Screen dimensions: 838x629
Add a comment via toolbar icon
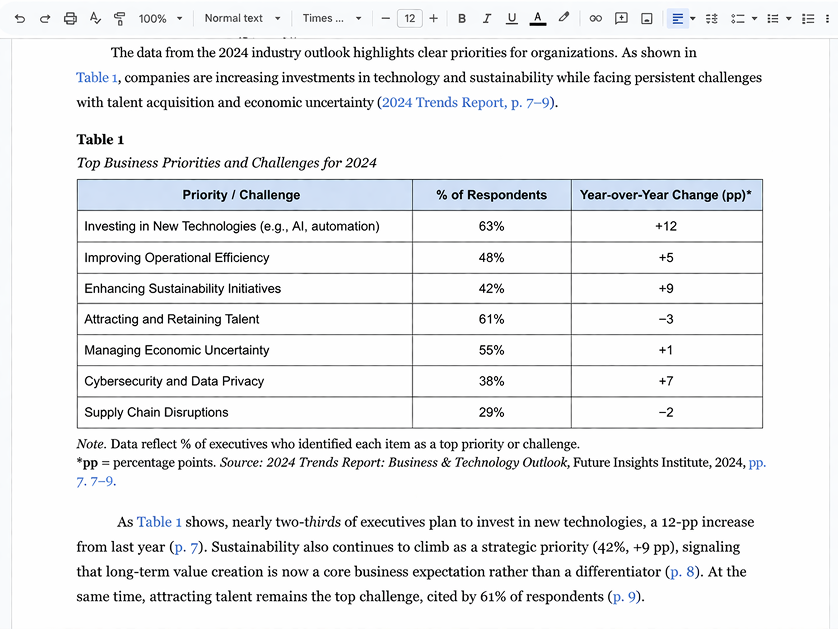point(621,18)
